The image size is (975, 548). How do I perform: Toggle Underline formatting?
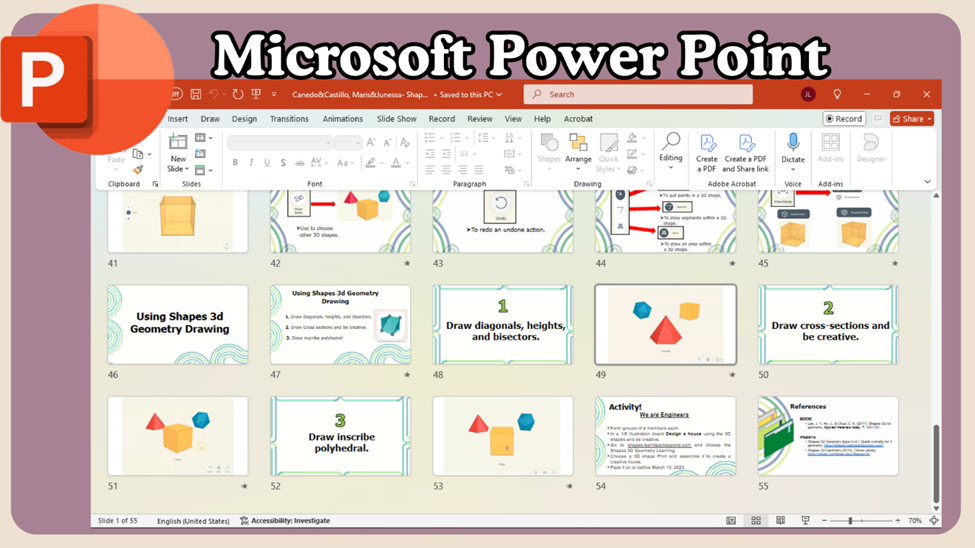[267, 163]
